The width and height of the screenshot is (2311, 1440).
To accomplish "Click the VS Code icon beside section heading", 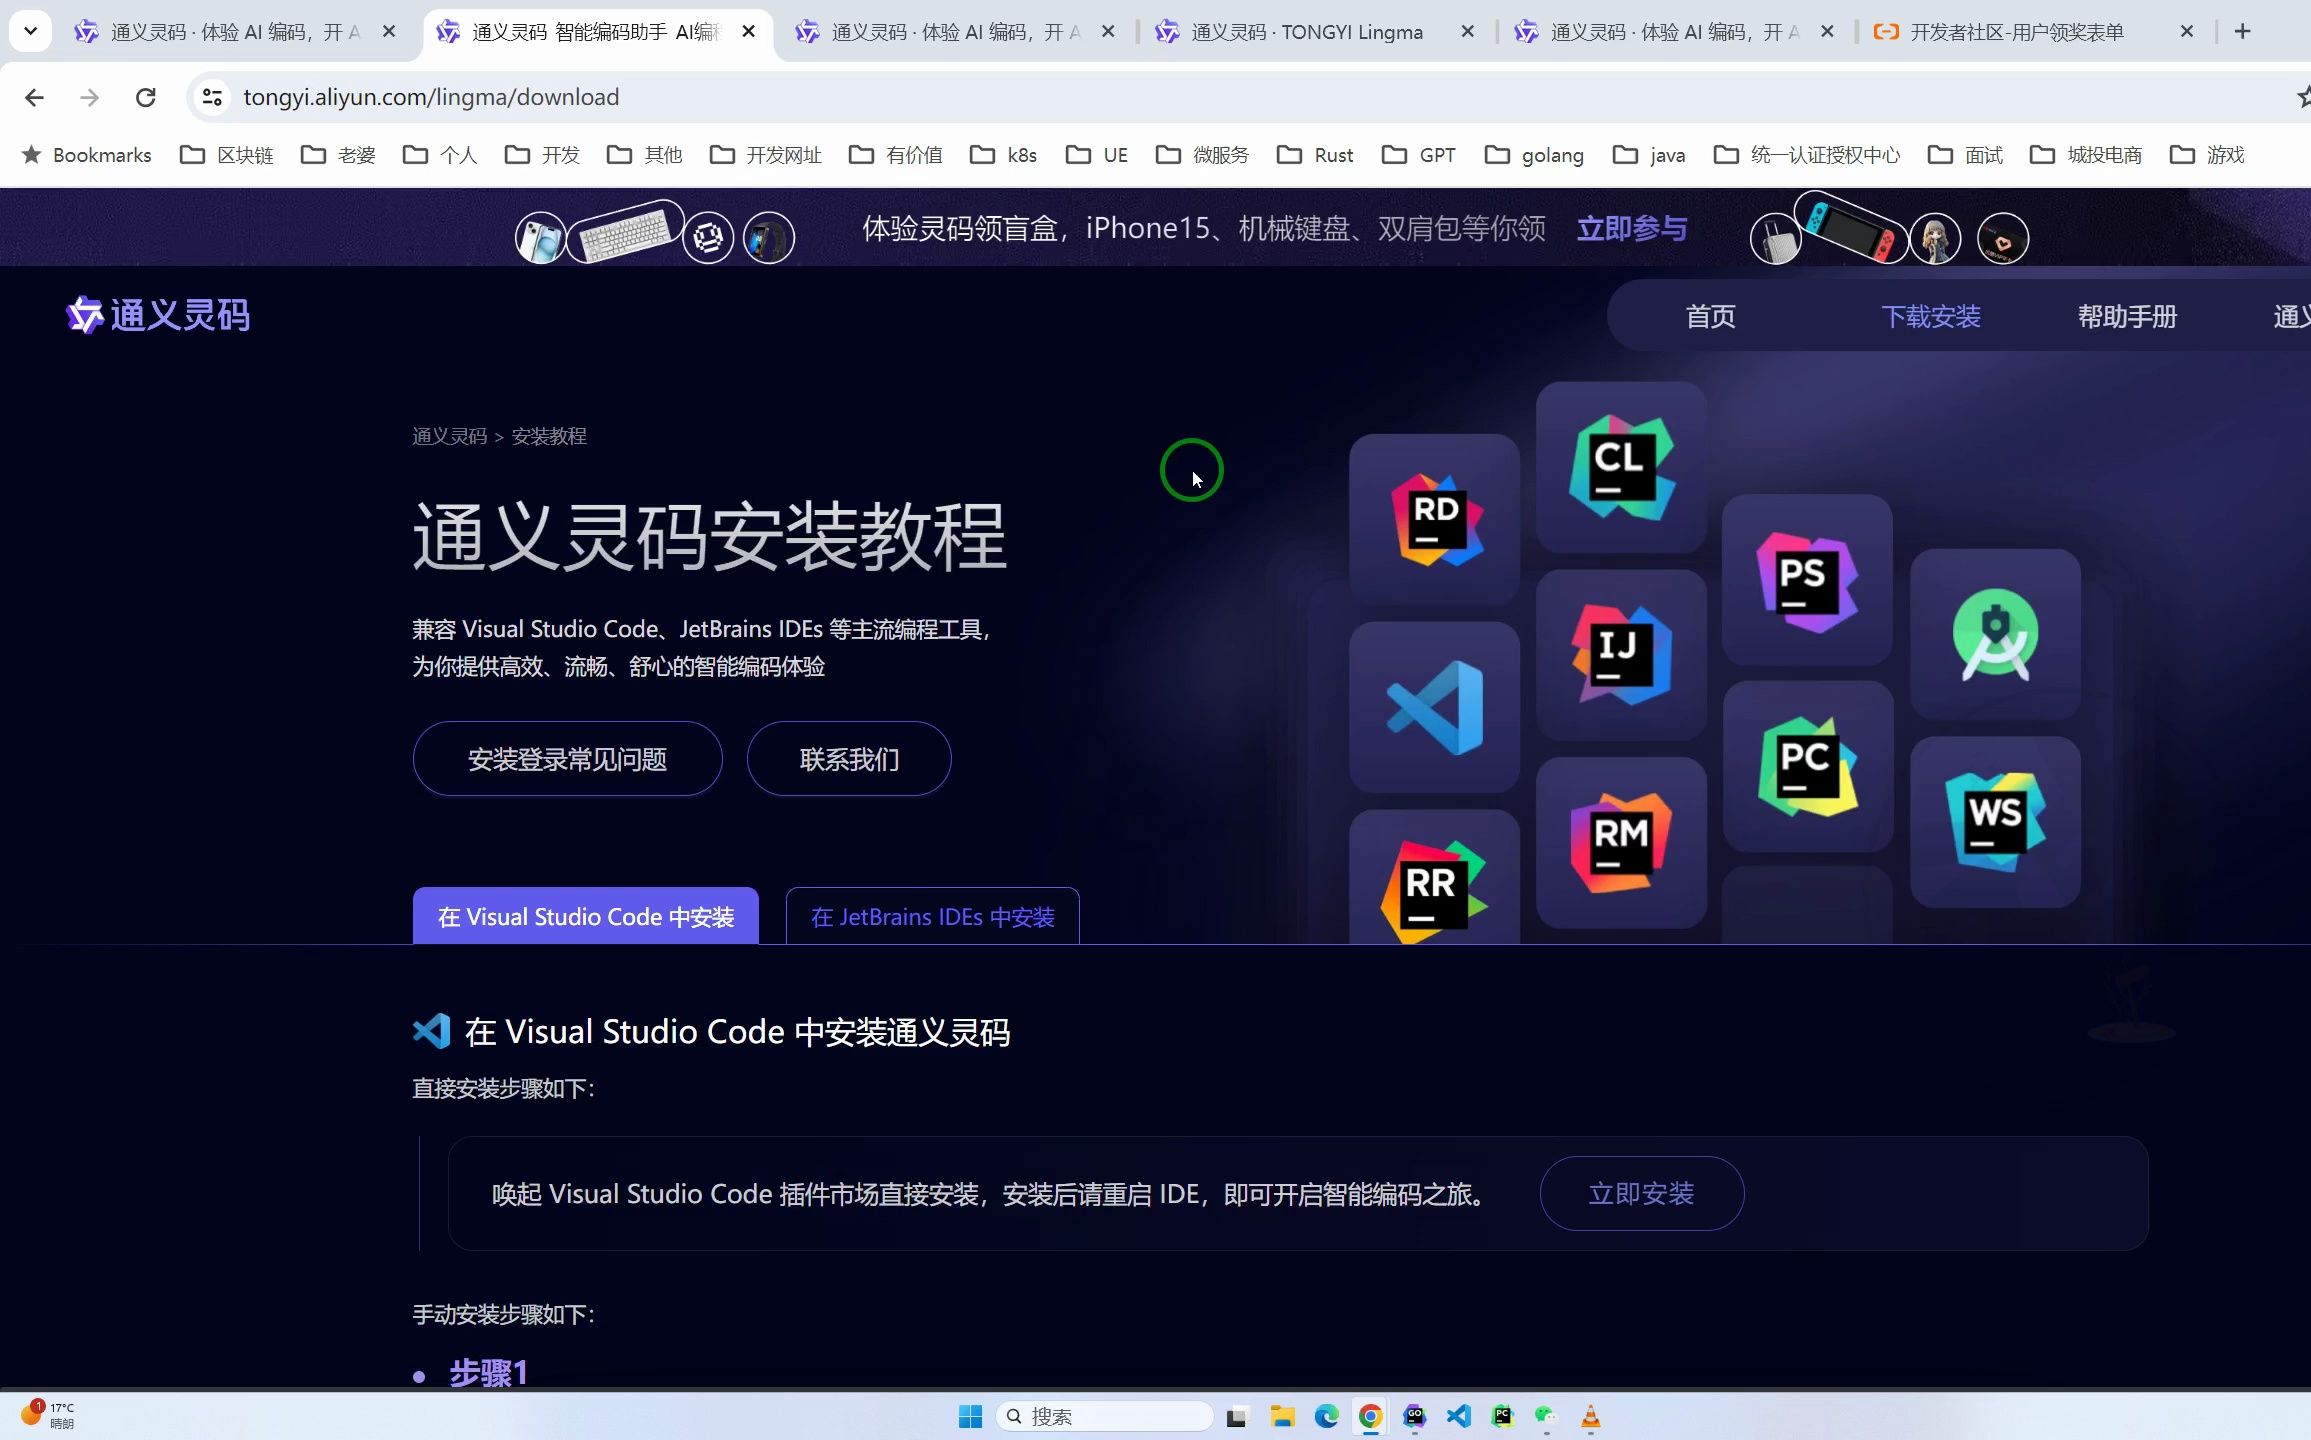I will tap(432, 1031).
